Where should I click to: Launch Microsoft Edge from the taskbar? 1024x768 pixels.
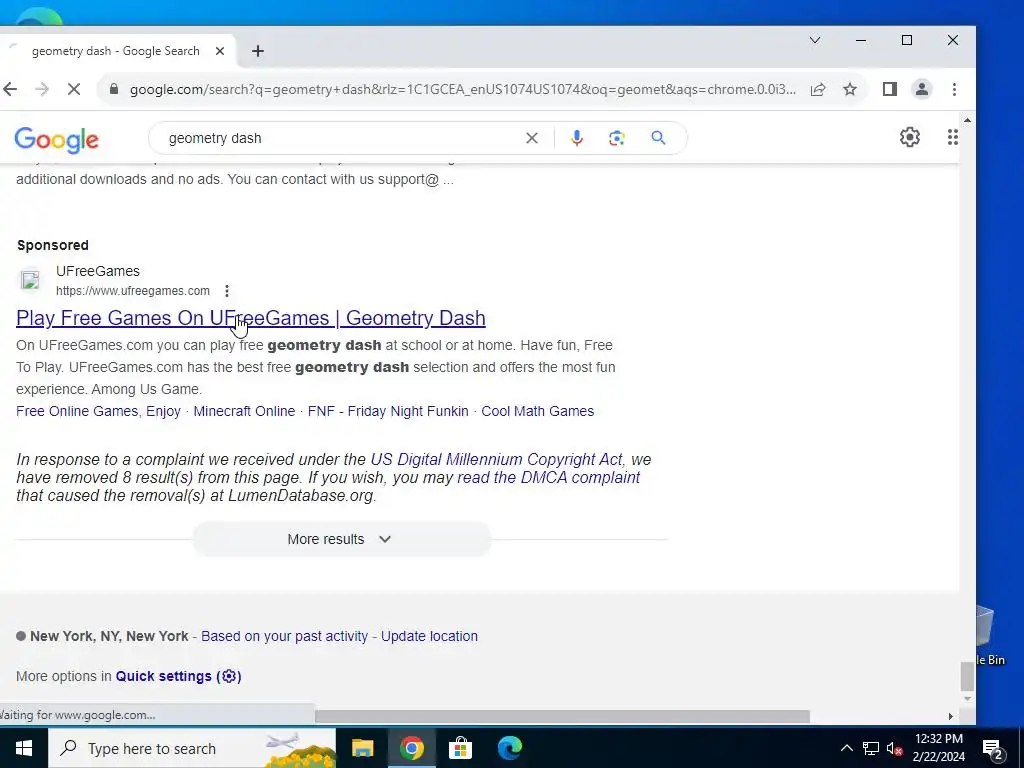pos(509,748)
